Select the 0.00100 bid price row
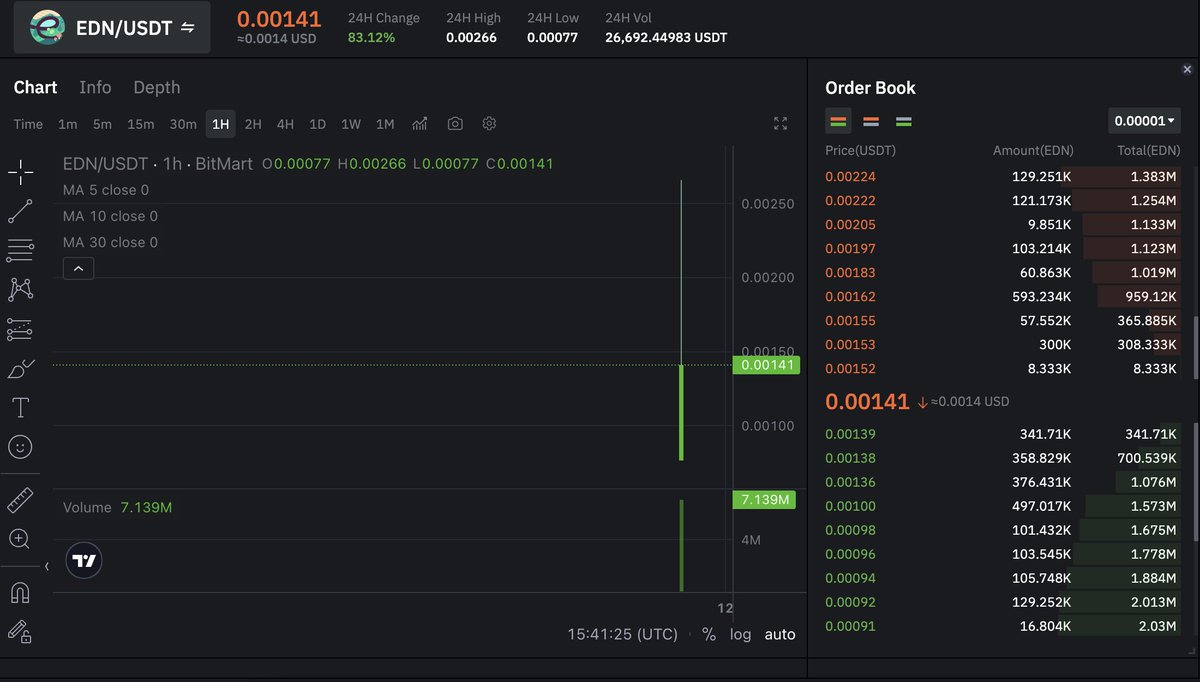This screenshot has height=682, width=1200. (1002, 506)
